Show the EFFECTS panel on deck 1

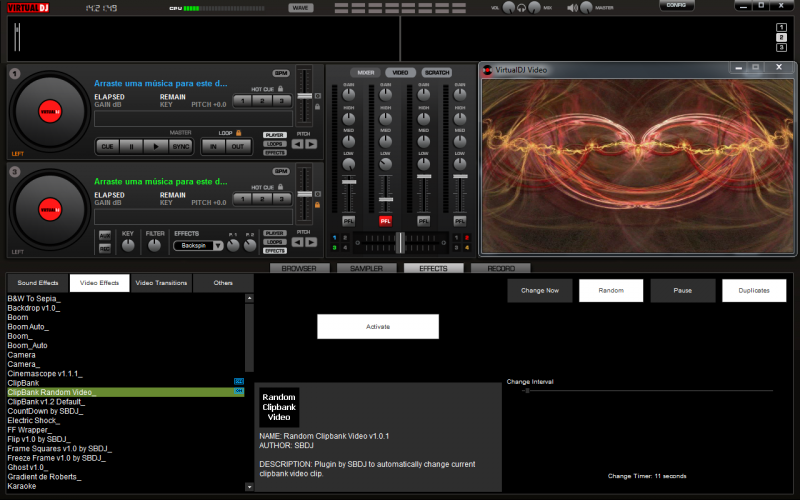[274, 153]
